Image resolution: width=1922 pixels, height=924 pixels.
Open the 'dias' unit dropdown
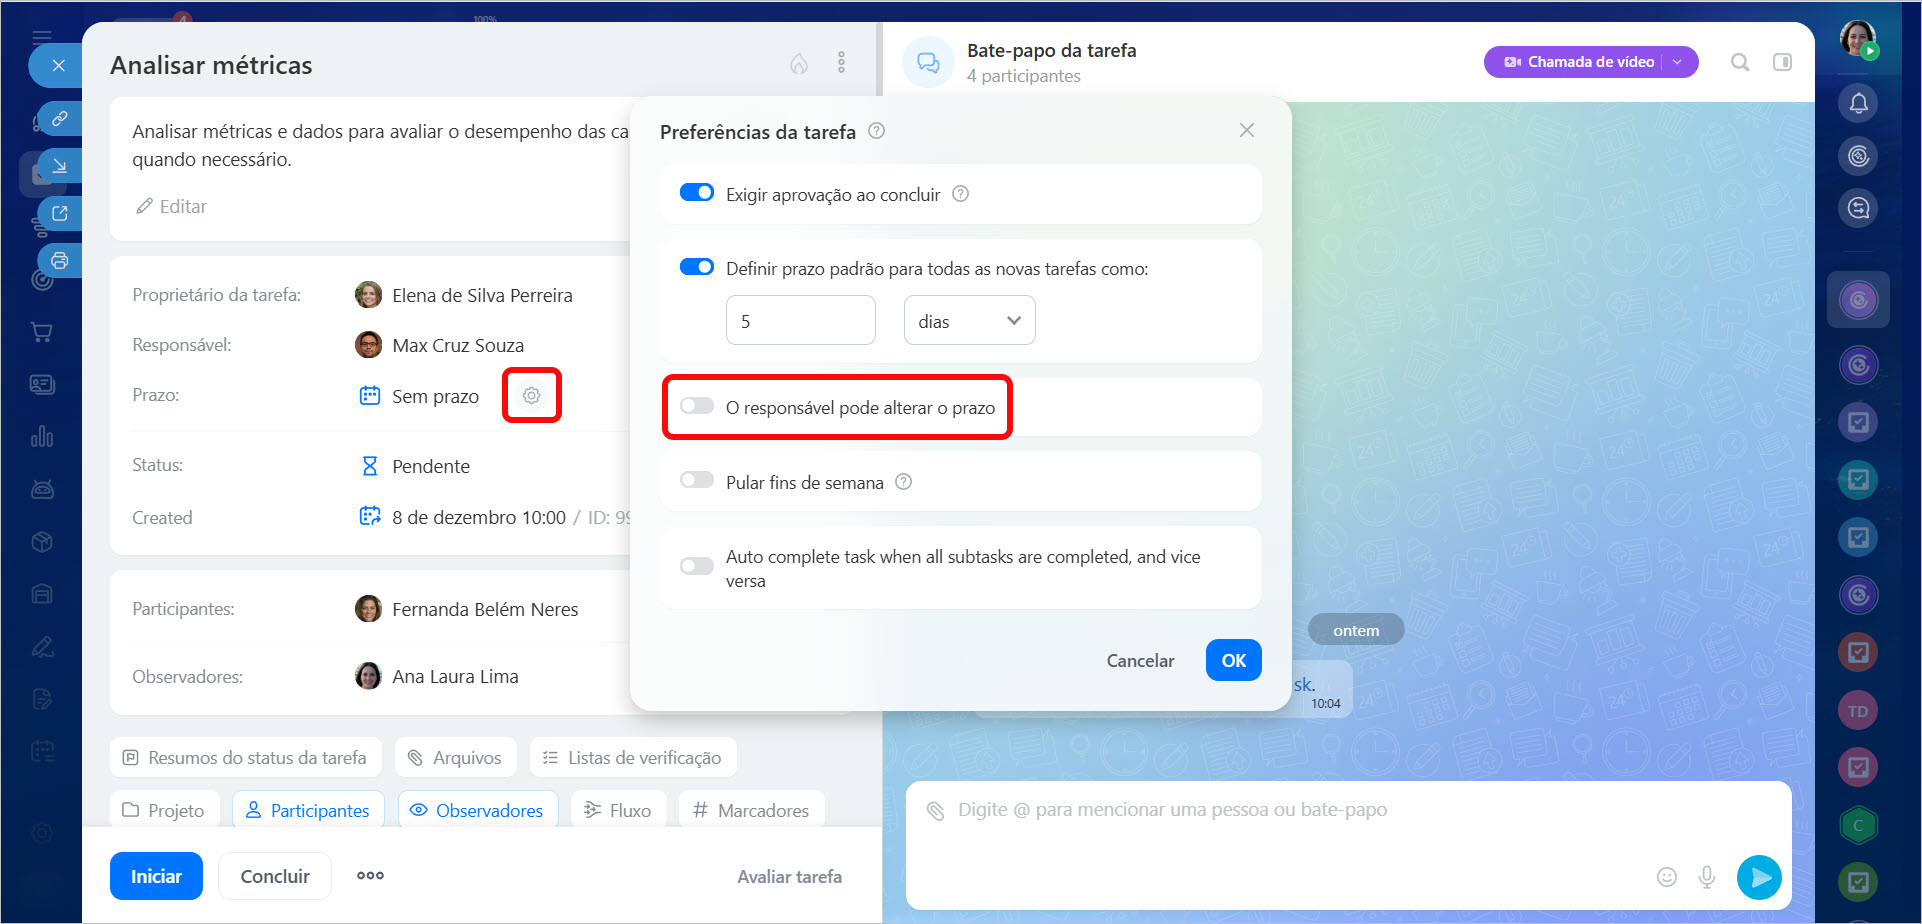coord(969,321)
